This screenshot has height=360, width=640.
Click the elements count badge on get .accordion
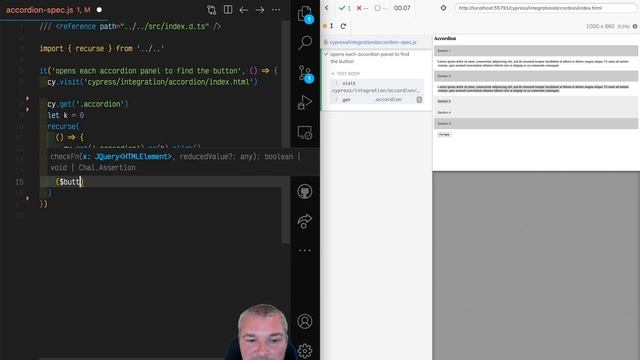(419, 100)
